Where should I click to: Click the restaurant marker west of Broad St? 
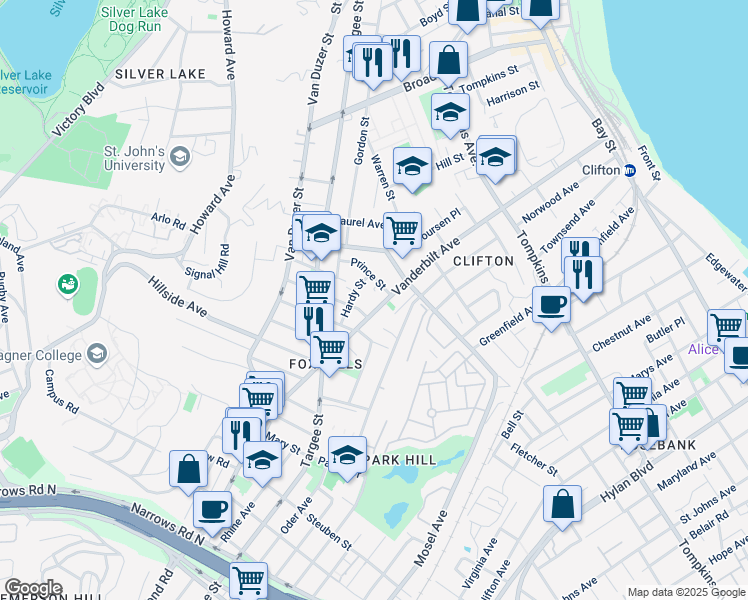tap(373, 63)
